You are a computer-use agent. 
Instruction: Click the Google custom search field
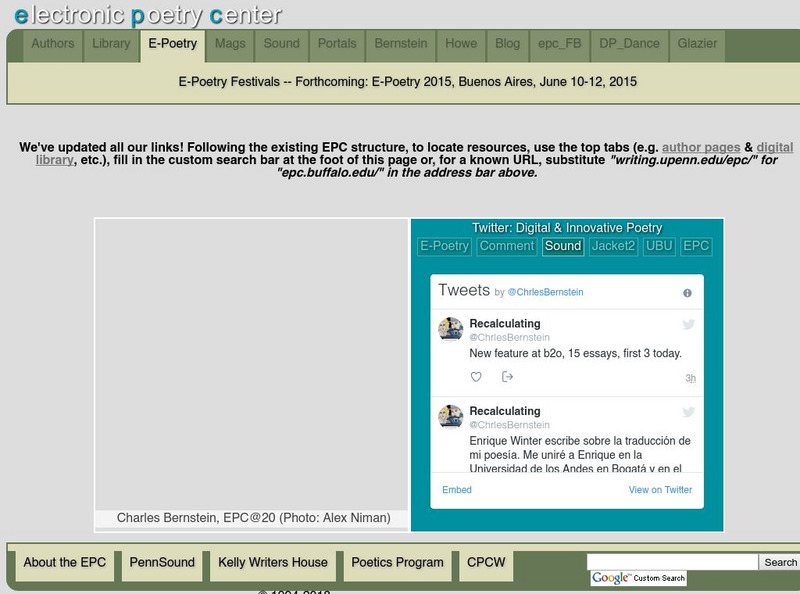[672, 562]
